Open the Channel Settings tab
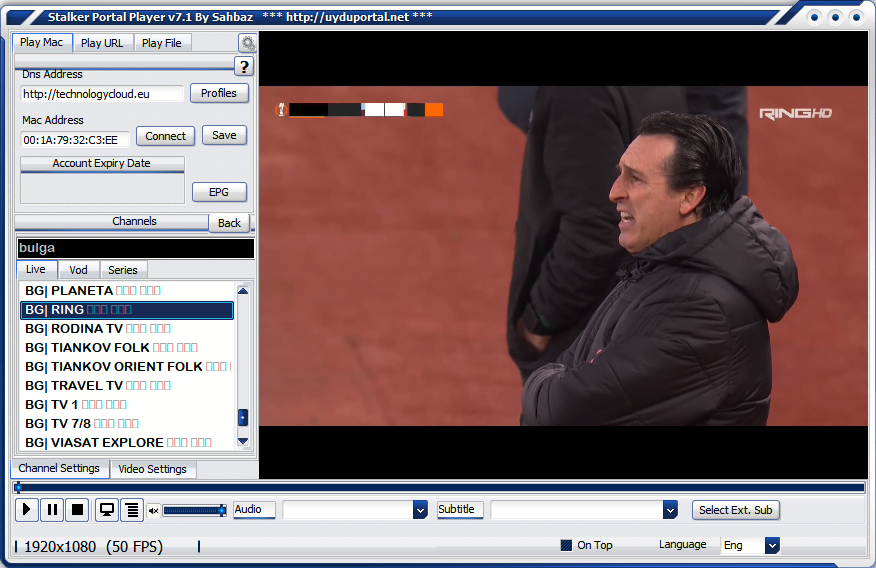This screenshot has width=876, height=568. click(59, 468)
